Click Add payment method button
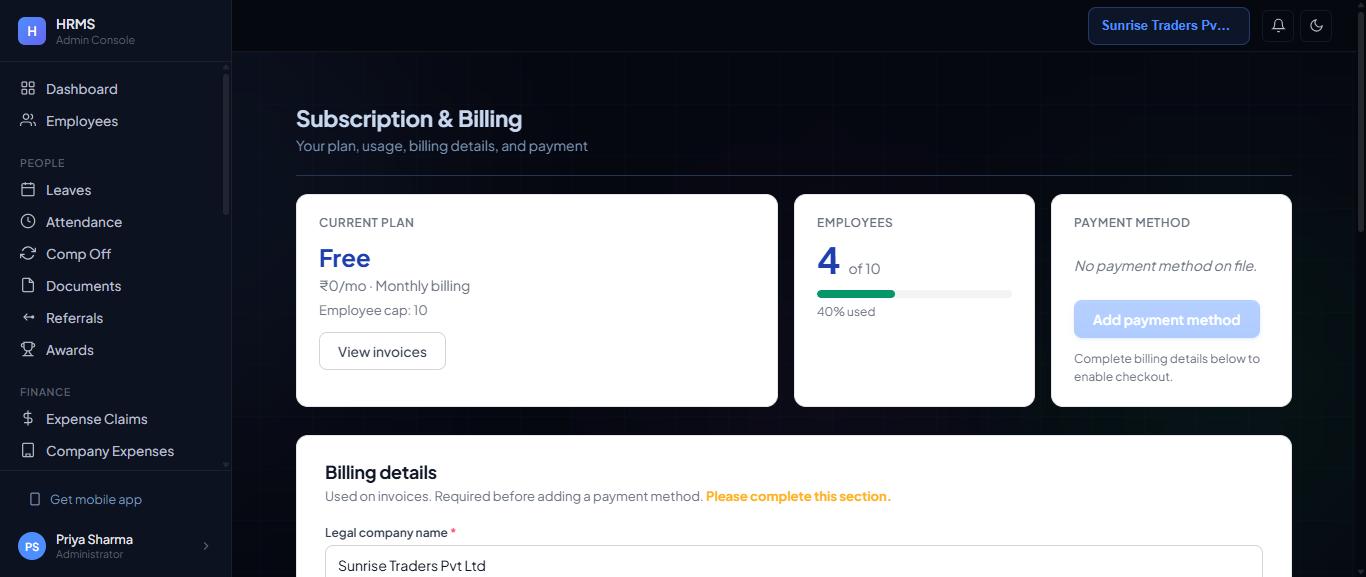Viewport: 1366px width, 577px height. pyautogui.click(x=1167, y=320)
